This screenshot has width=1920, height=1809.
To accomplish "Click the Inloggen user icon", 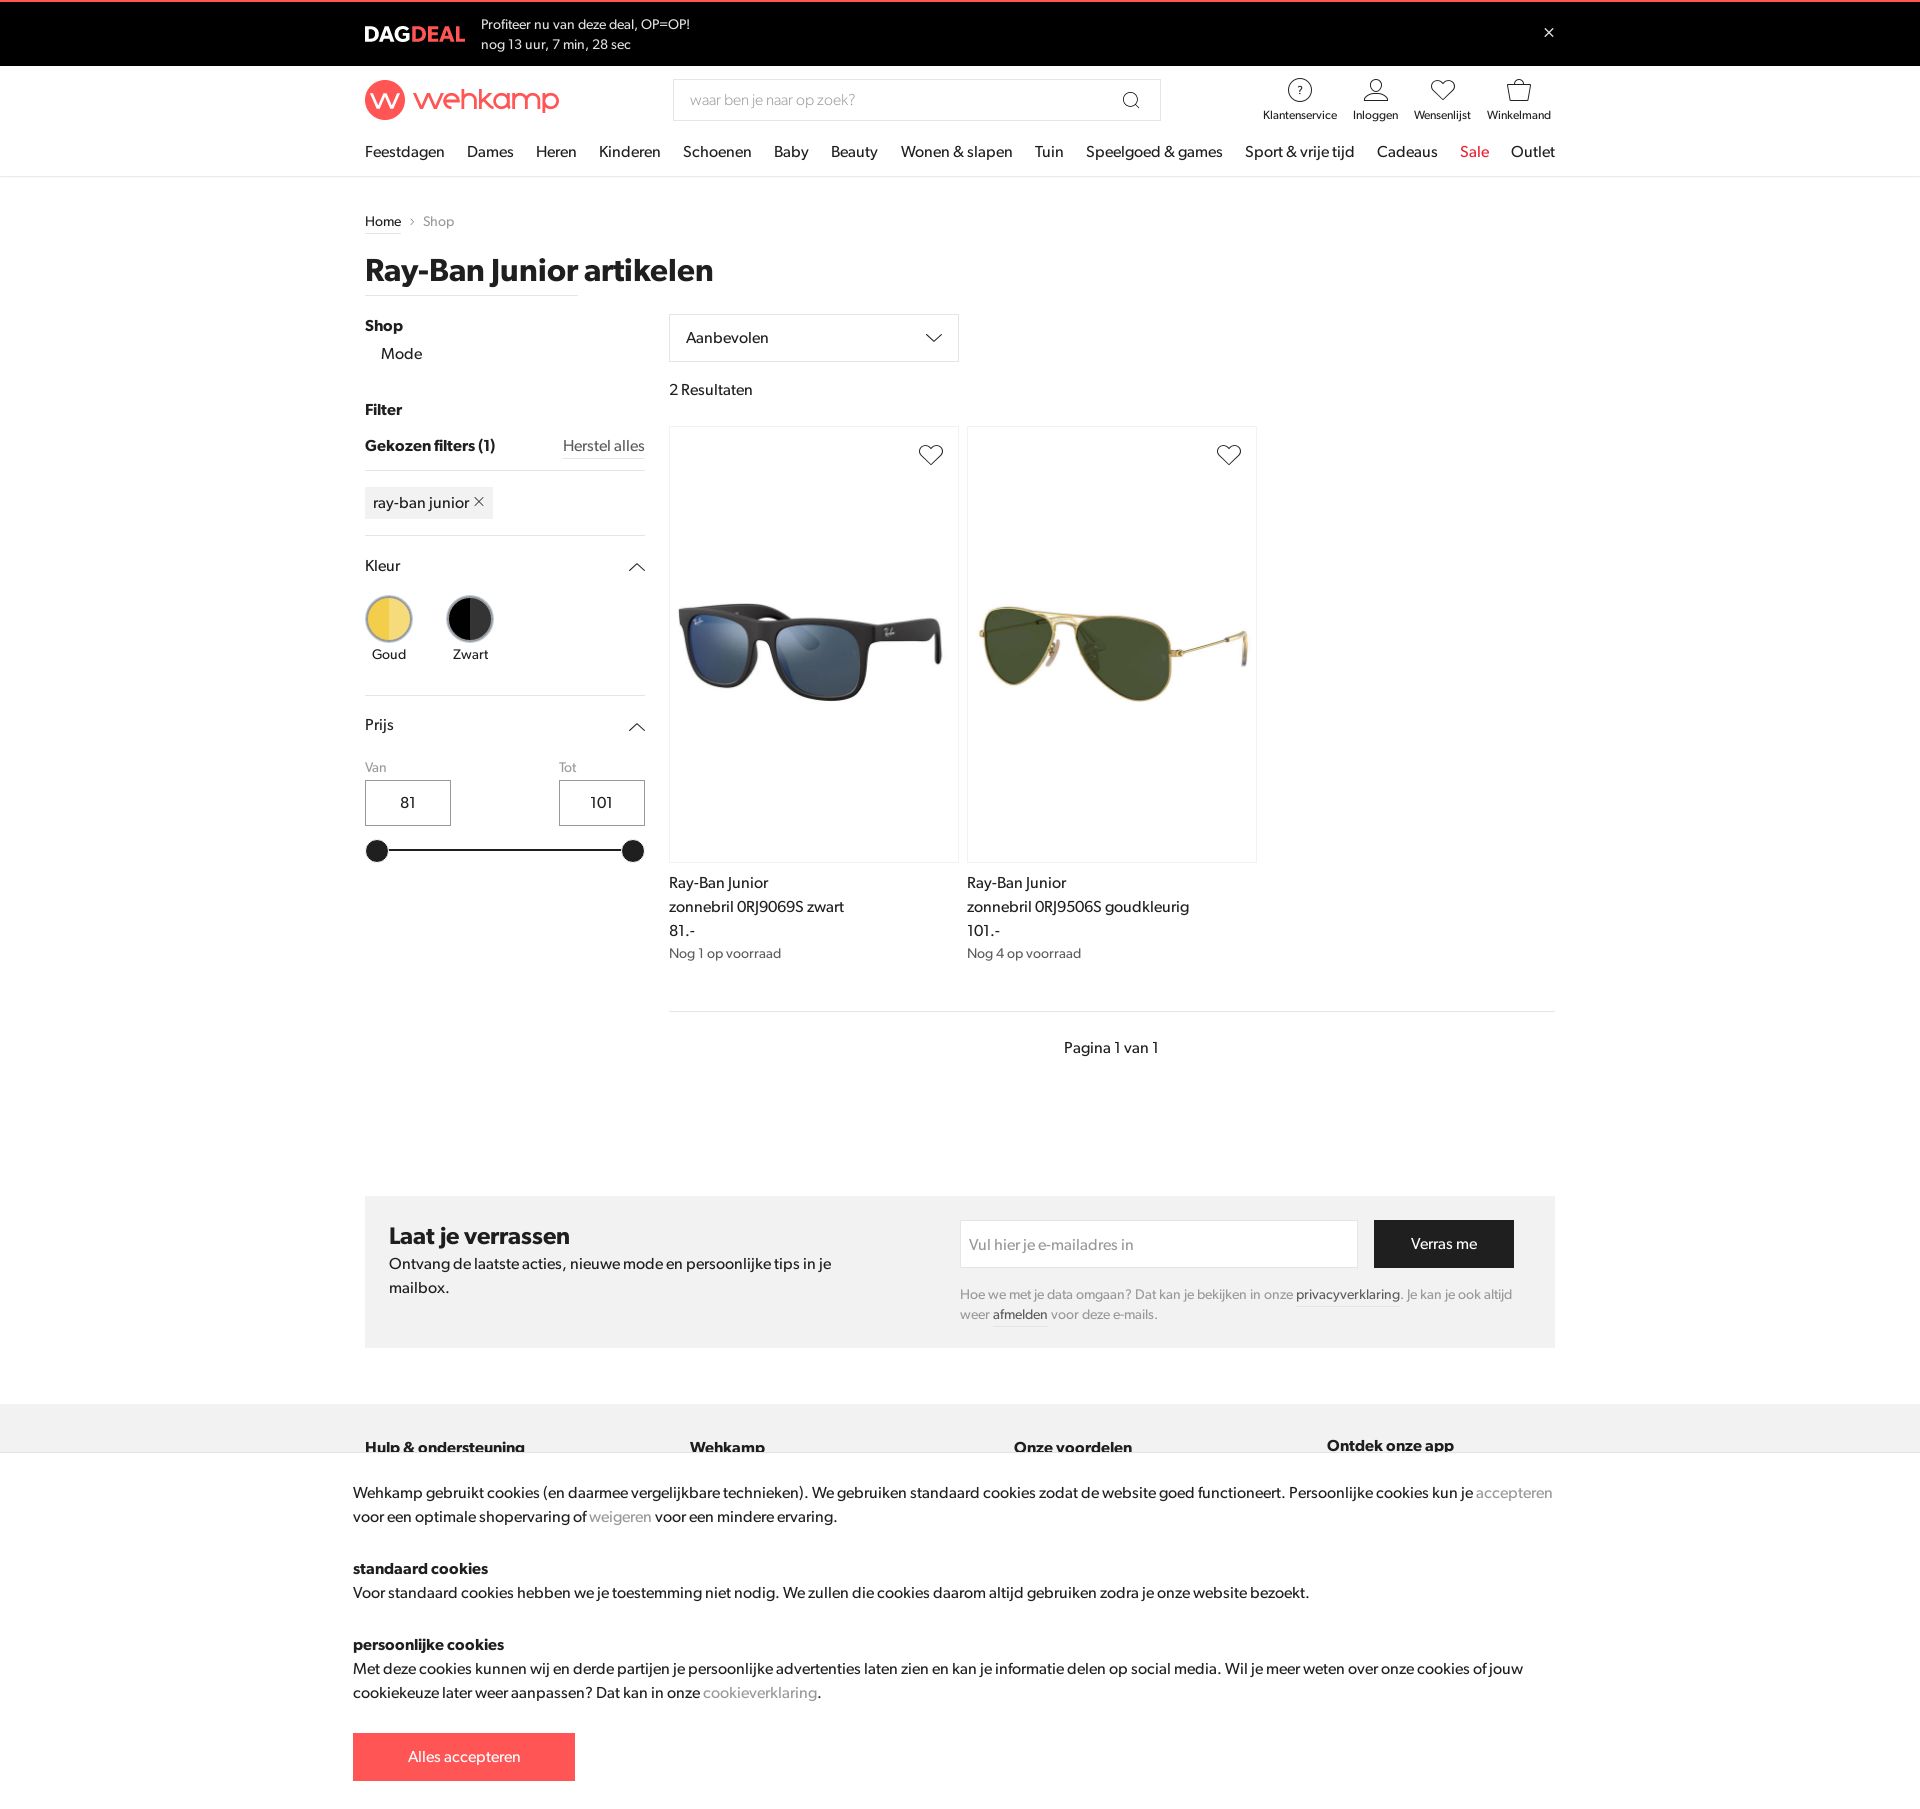I will point(1376,90).
